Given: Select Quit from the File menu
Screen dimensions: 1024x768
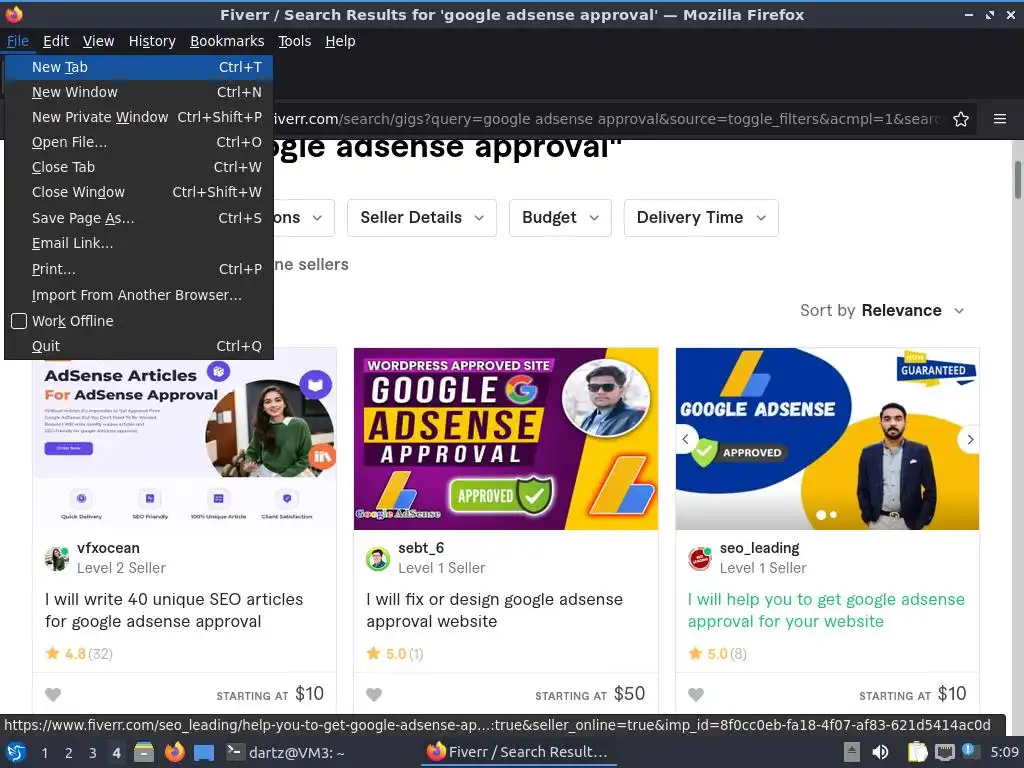Looking at the screenshot, I should (138, 346).
